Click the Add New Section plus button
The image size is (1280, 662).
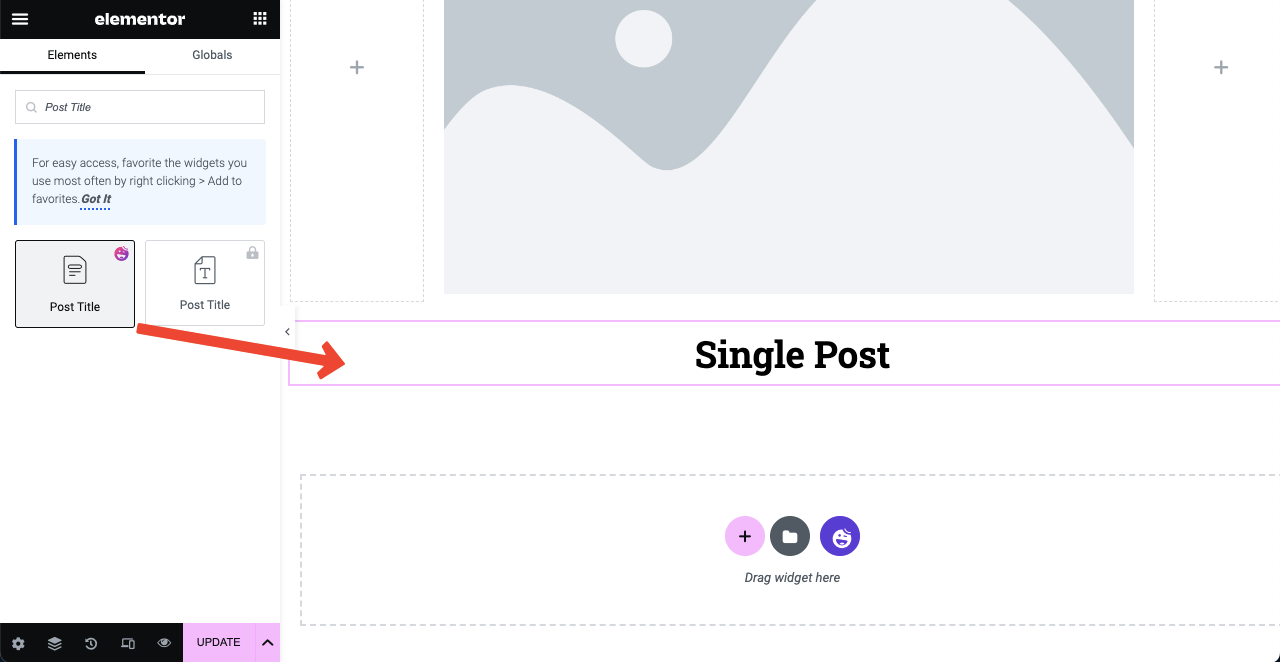pos(744,537)
